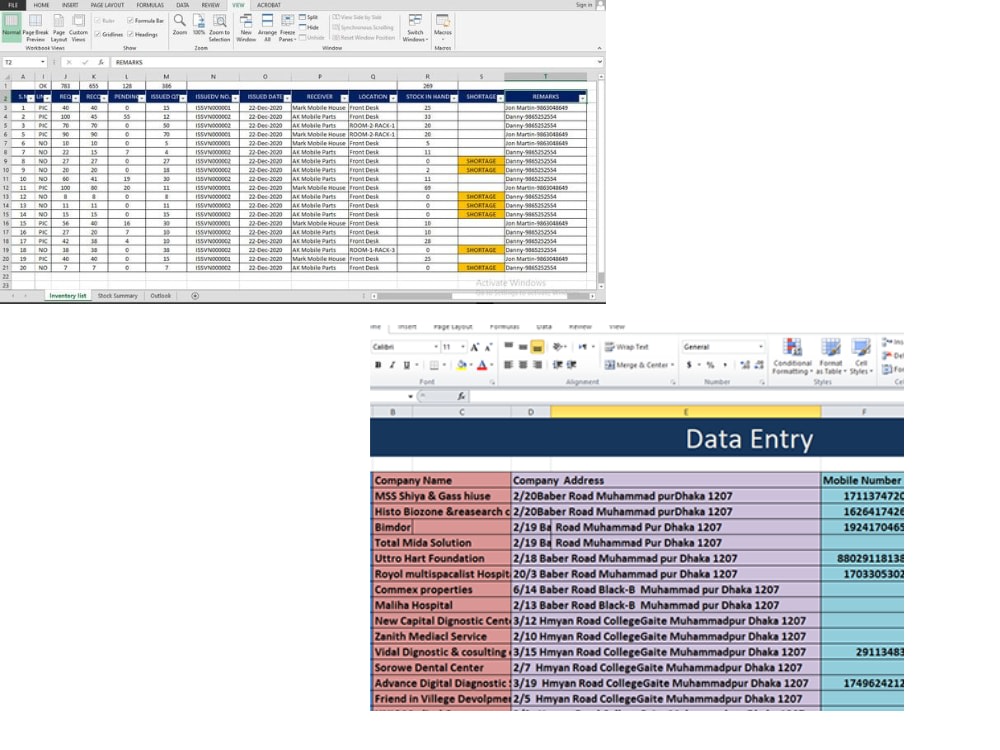Click the Zoom magnifier icon

point(180,25)
